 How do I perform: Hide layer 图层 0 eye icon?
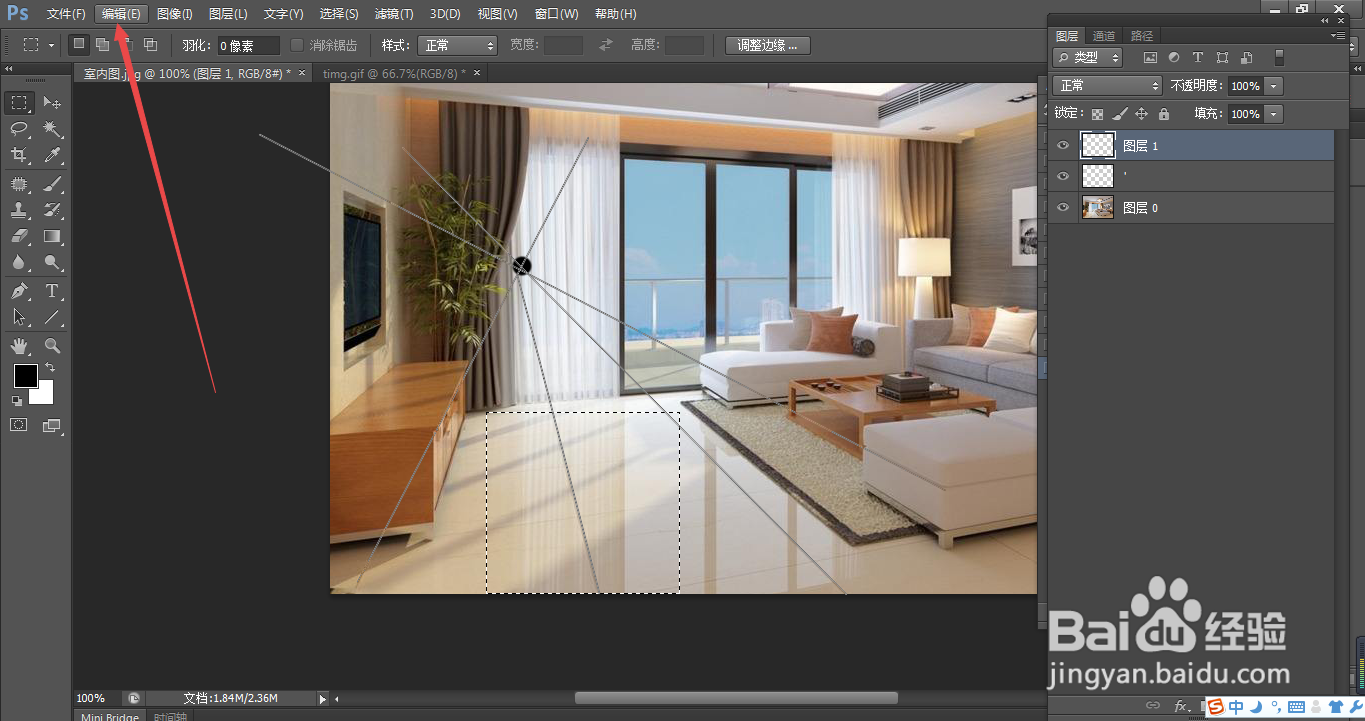pyautogui.click(x=1063, y=207)
